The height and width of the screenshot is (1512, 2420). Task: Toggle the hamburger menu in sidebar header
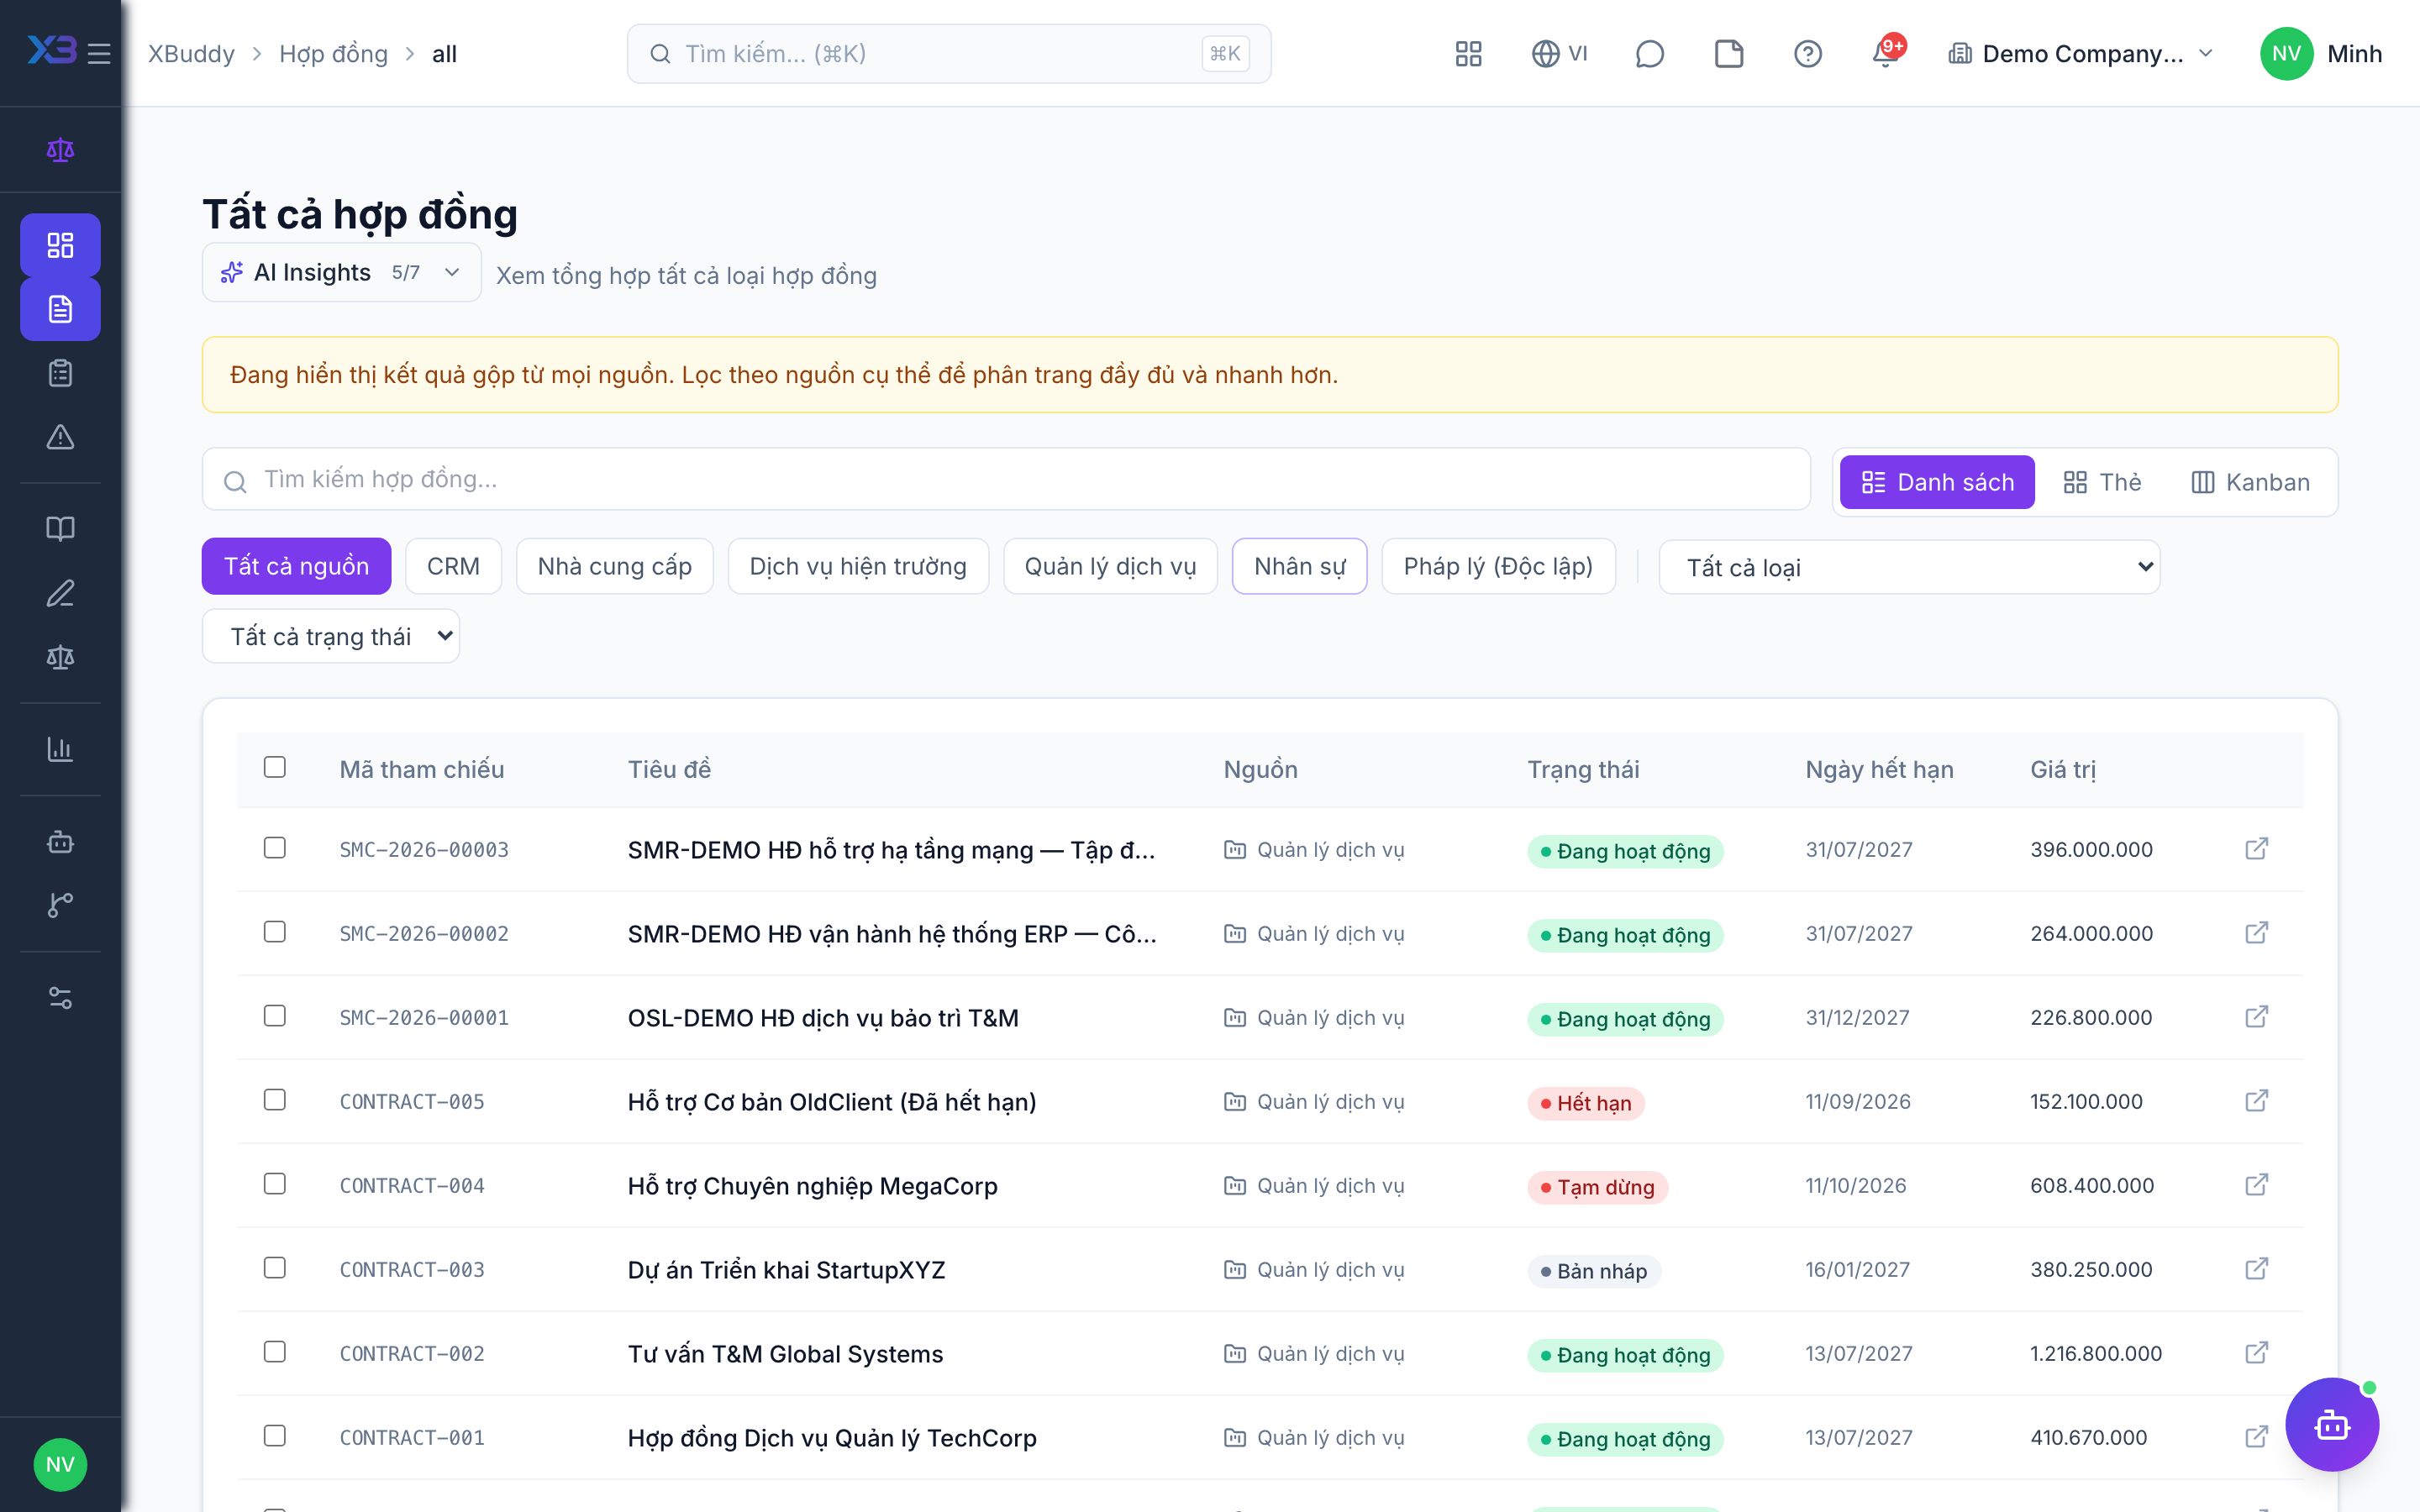click(98, 54)
